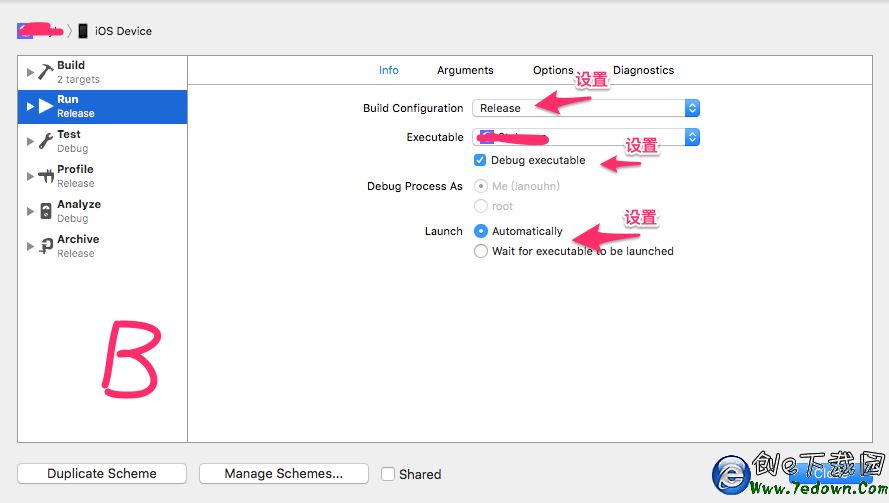The image size is (889, 503).
Task: Select the Automatically launch radio button
Action: tap(481, 231)
